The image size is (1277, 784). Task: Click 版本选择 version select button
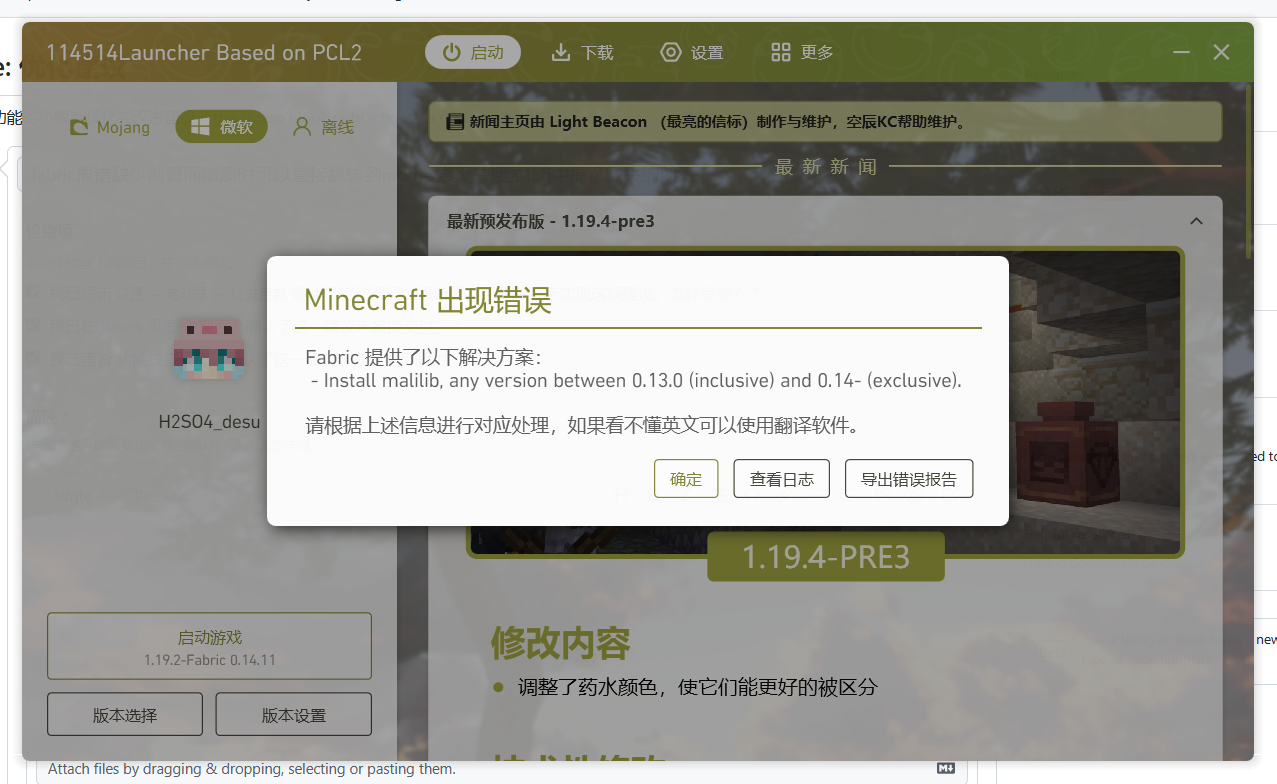125,715
